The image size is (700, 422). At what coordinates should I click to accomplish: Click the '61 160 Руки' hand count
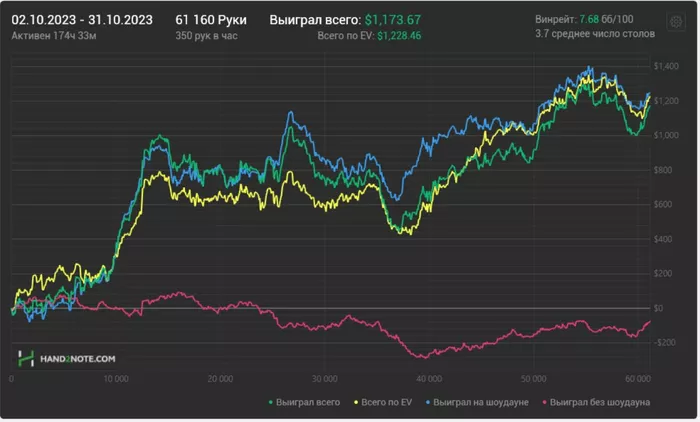[x=211, y=20]
